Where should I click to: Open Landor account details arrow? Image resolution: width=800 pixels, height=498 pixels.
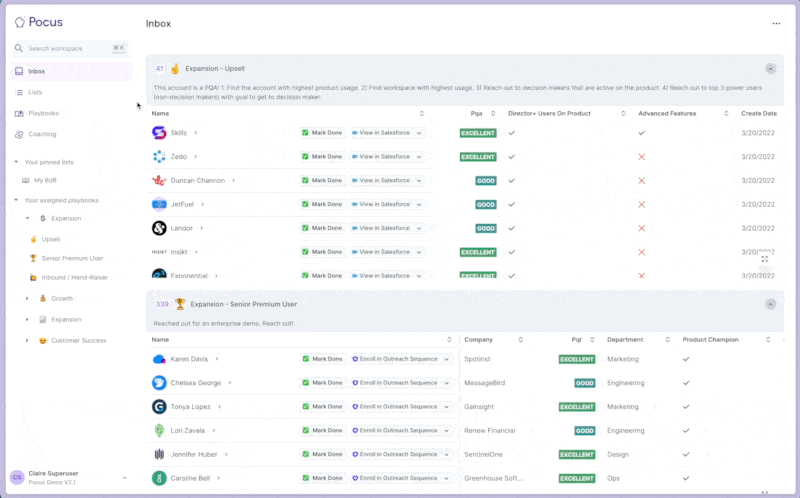click(202, 228)
